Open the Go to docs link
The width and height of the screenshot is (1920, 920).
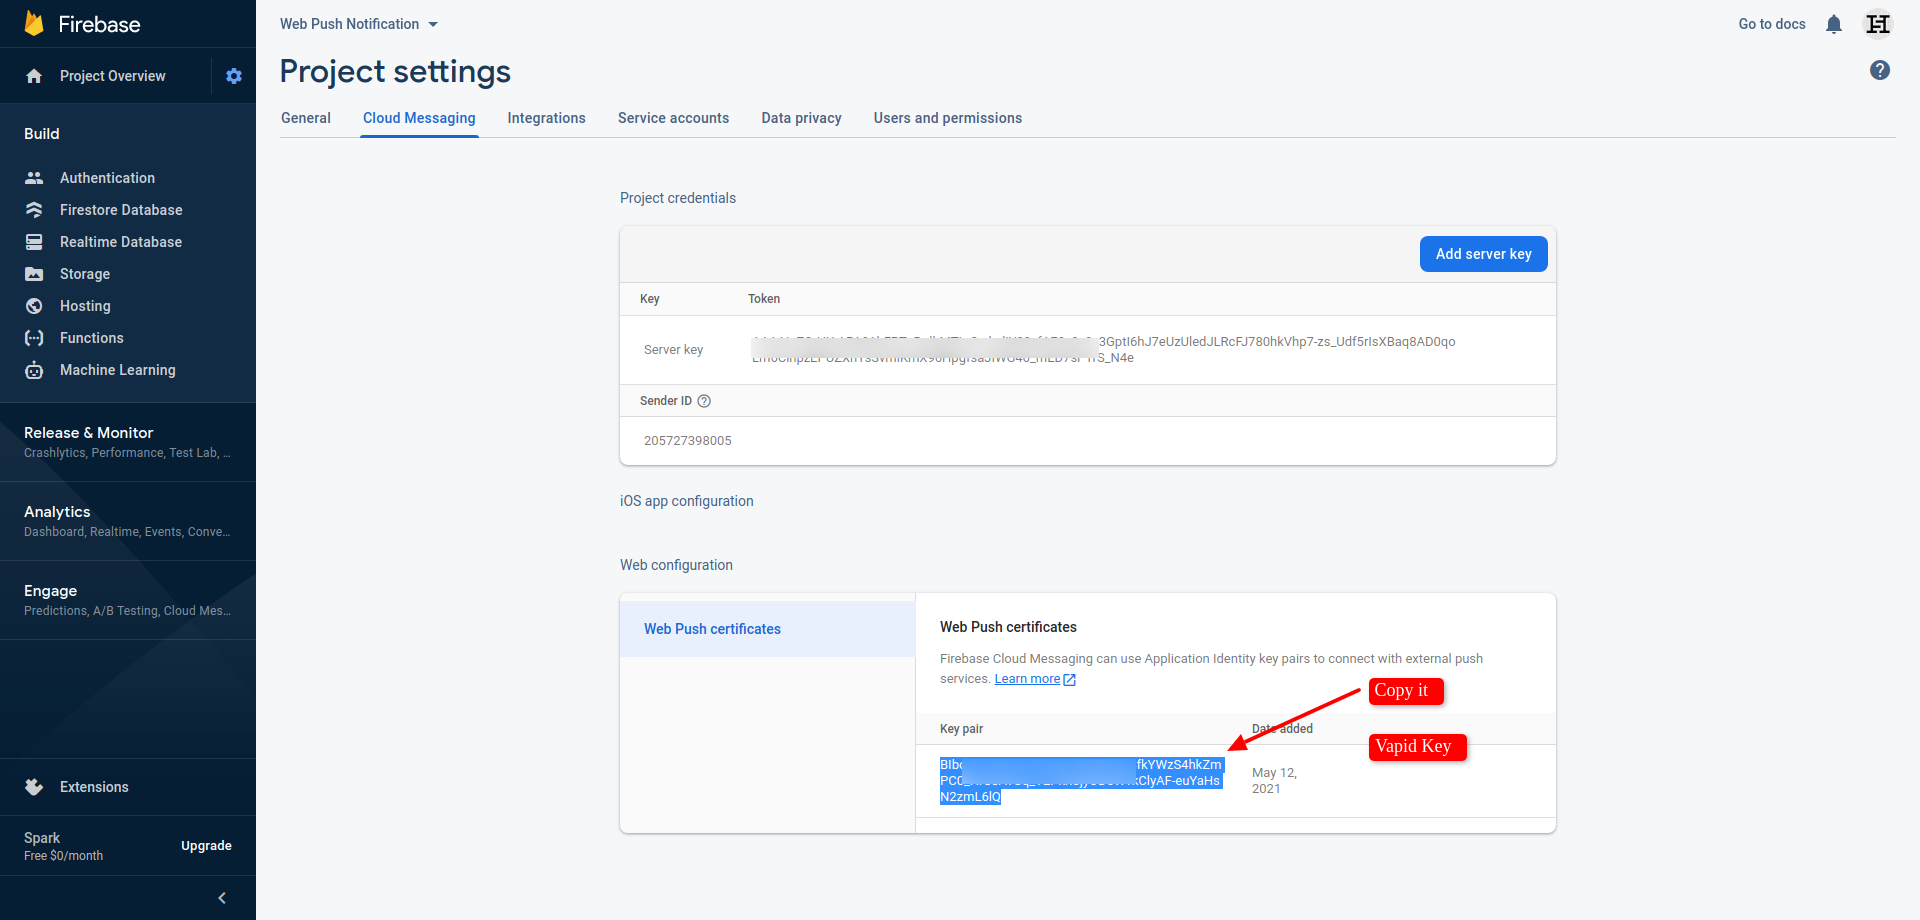coord(1772,24)
